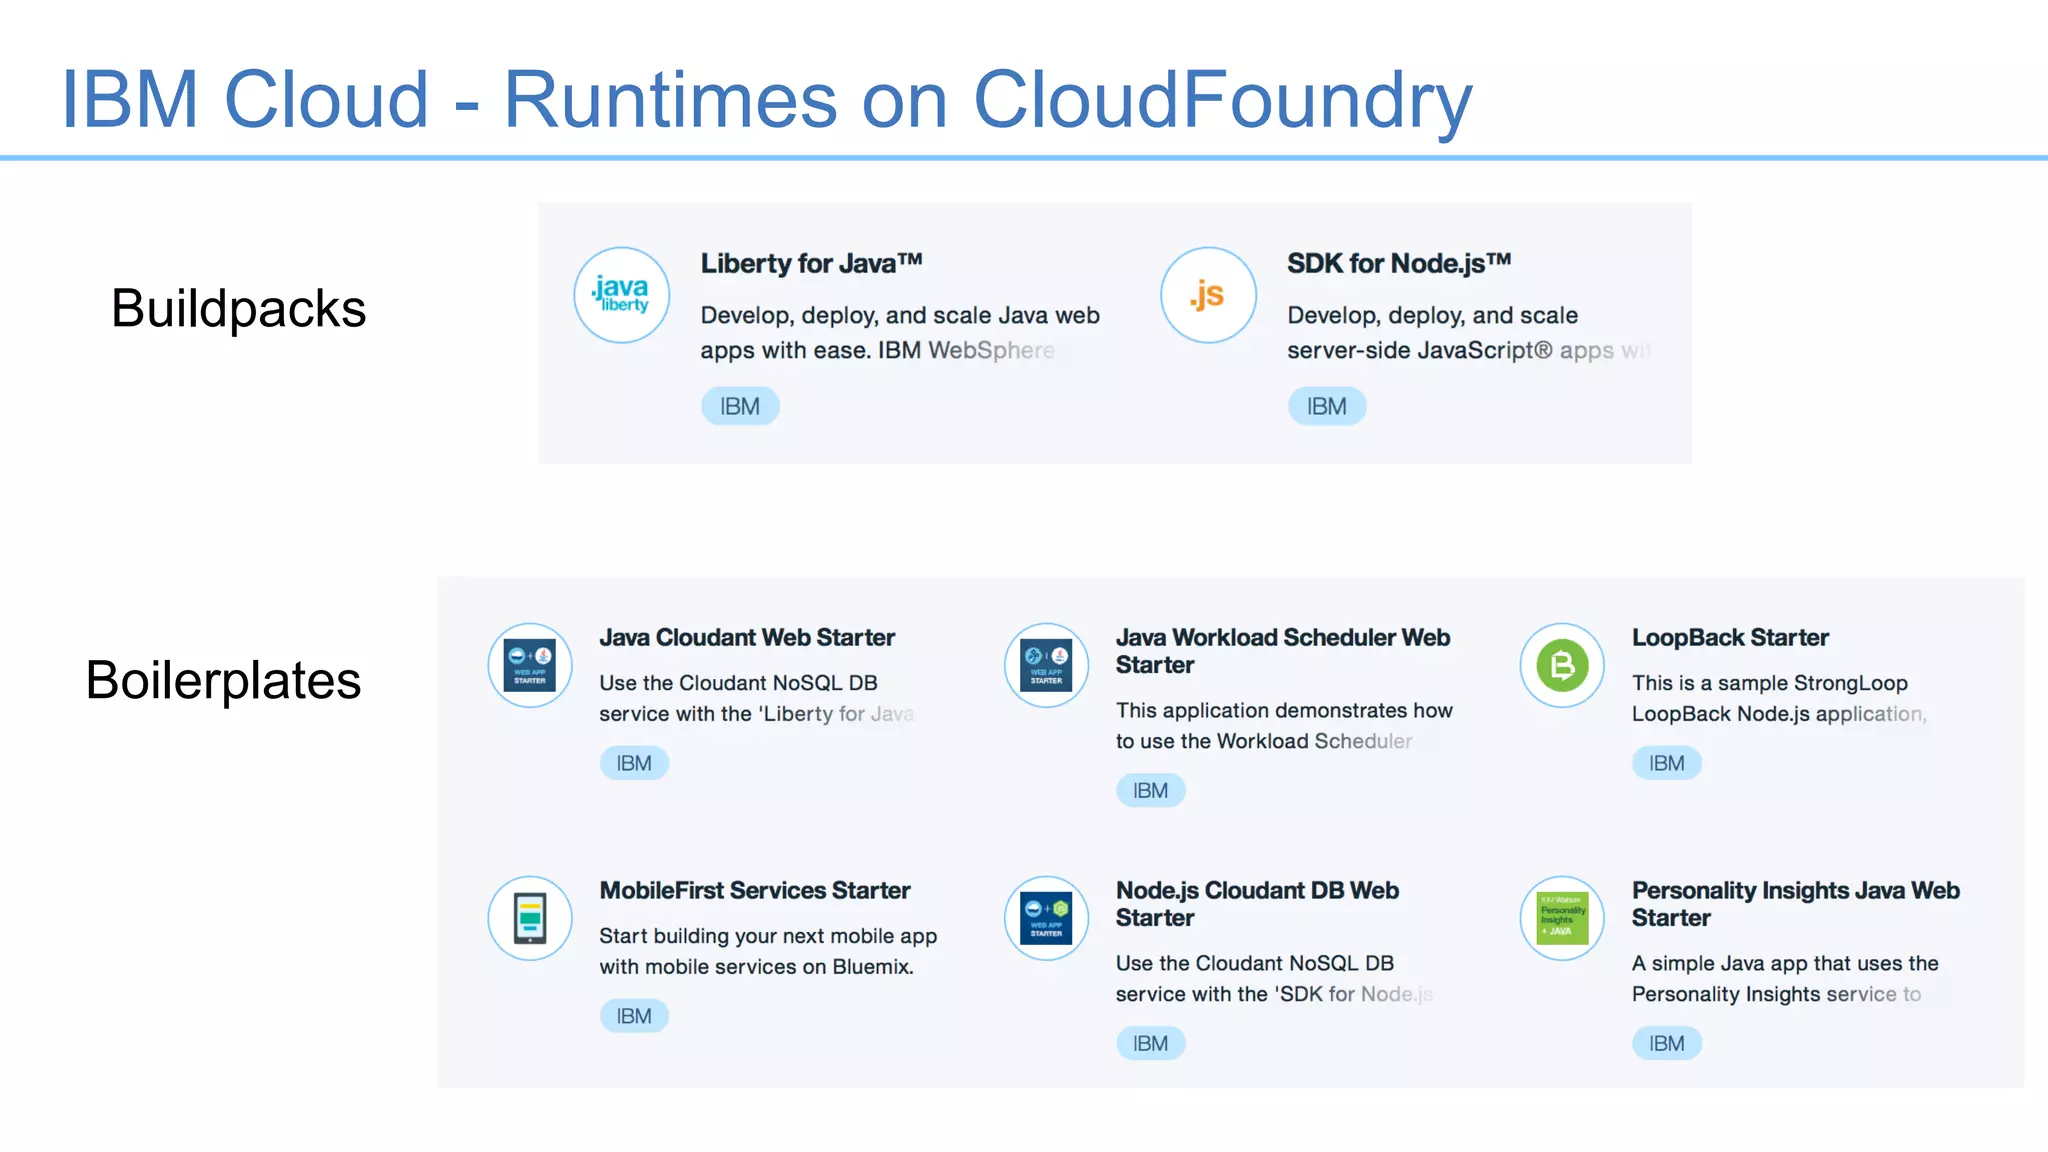
Task: Click 'Start building your next mobile app' text
Action: tap(768, 936)
